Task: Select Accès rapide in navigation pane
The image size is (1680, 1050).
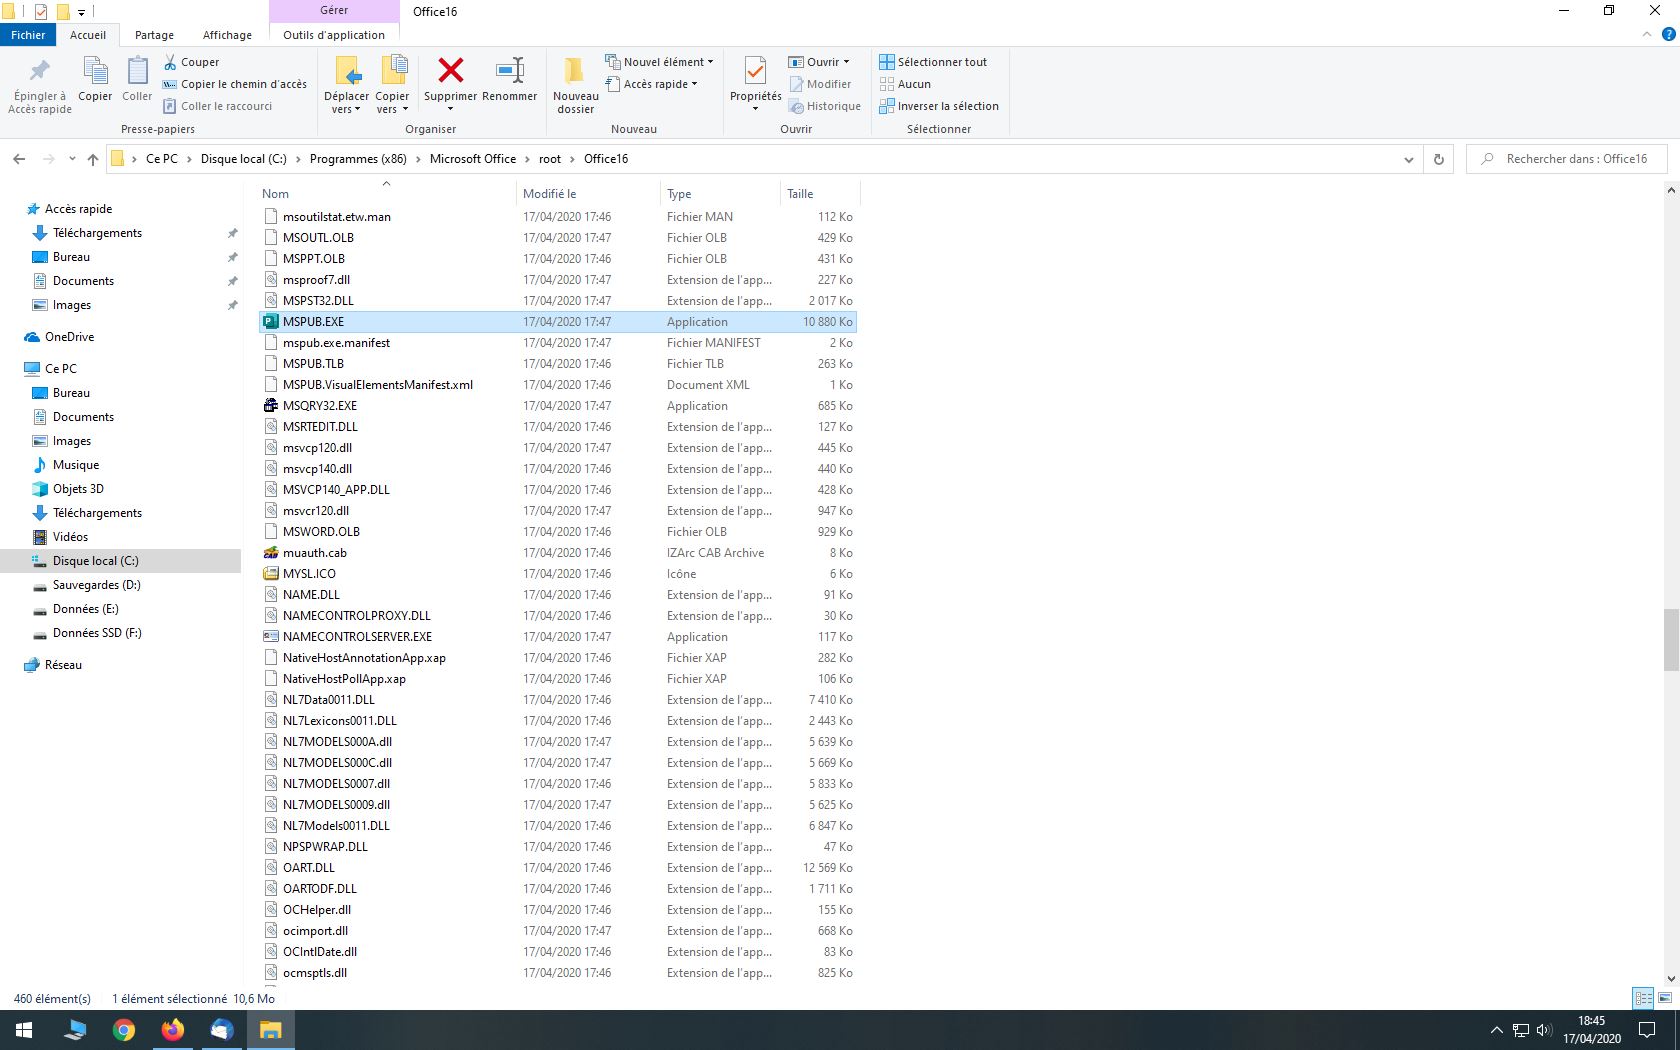Action: point(78,209)
